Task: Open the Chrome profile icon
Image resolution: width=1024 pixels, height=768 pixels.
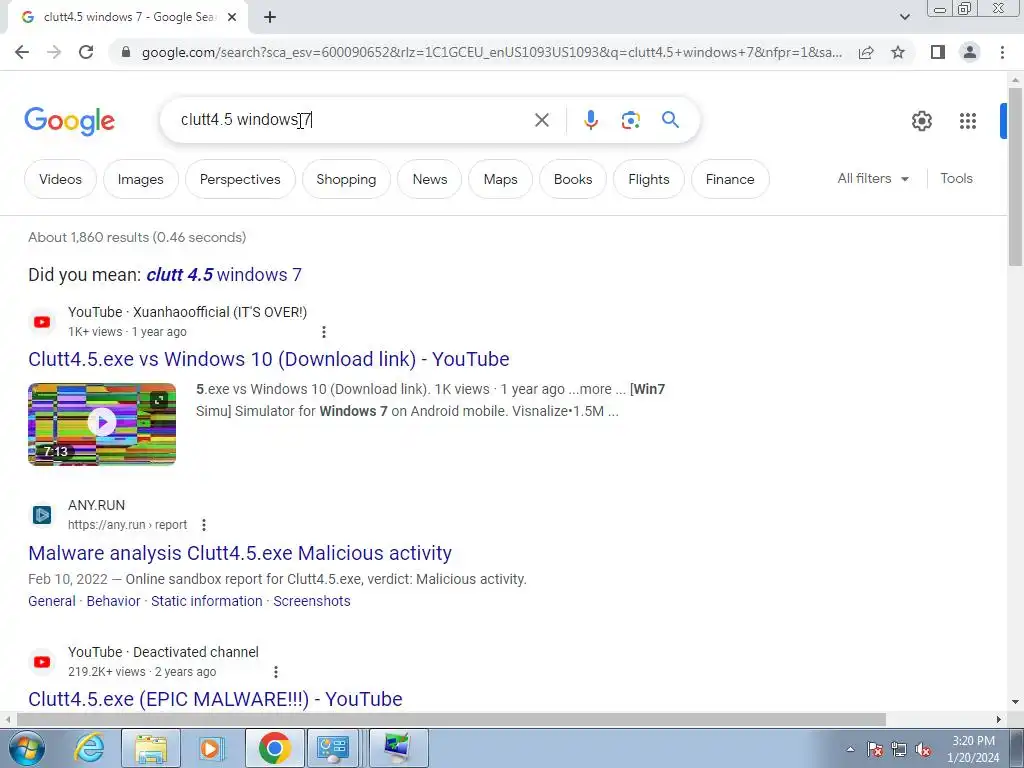Action: point(970,52)
